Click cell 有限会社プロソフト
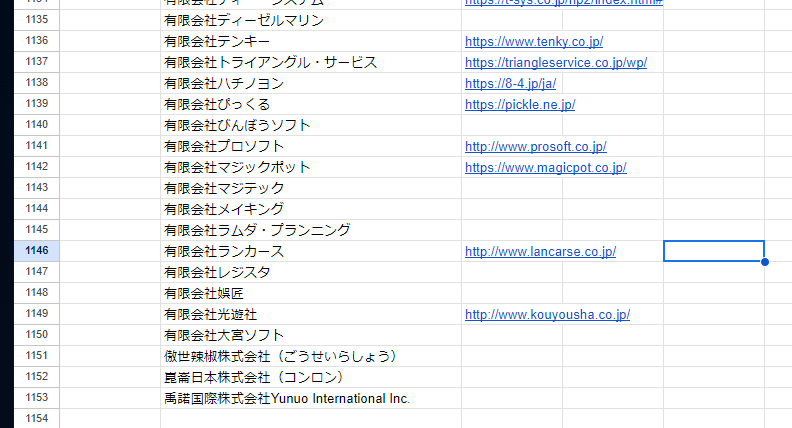The height and width of the screenshot is (428, 792). [311, 147]
